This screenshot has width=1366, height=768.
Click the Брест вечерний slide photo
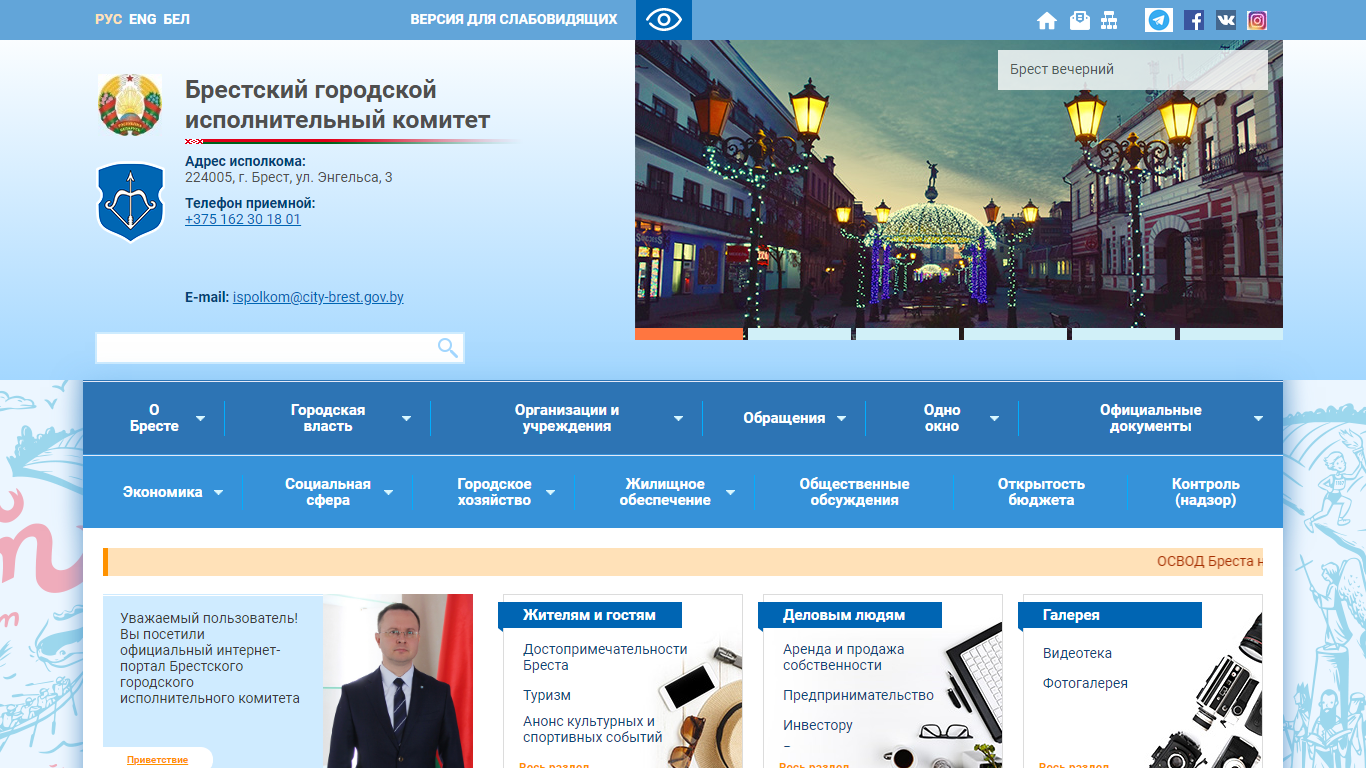pyautogui.click(x=958, y=184)
